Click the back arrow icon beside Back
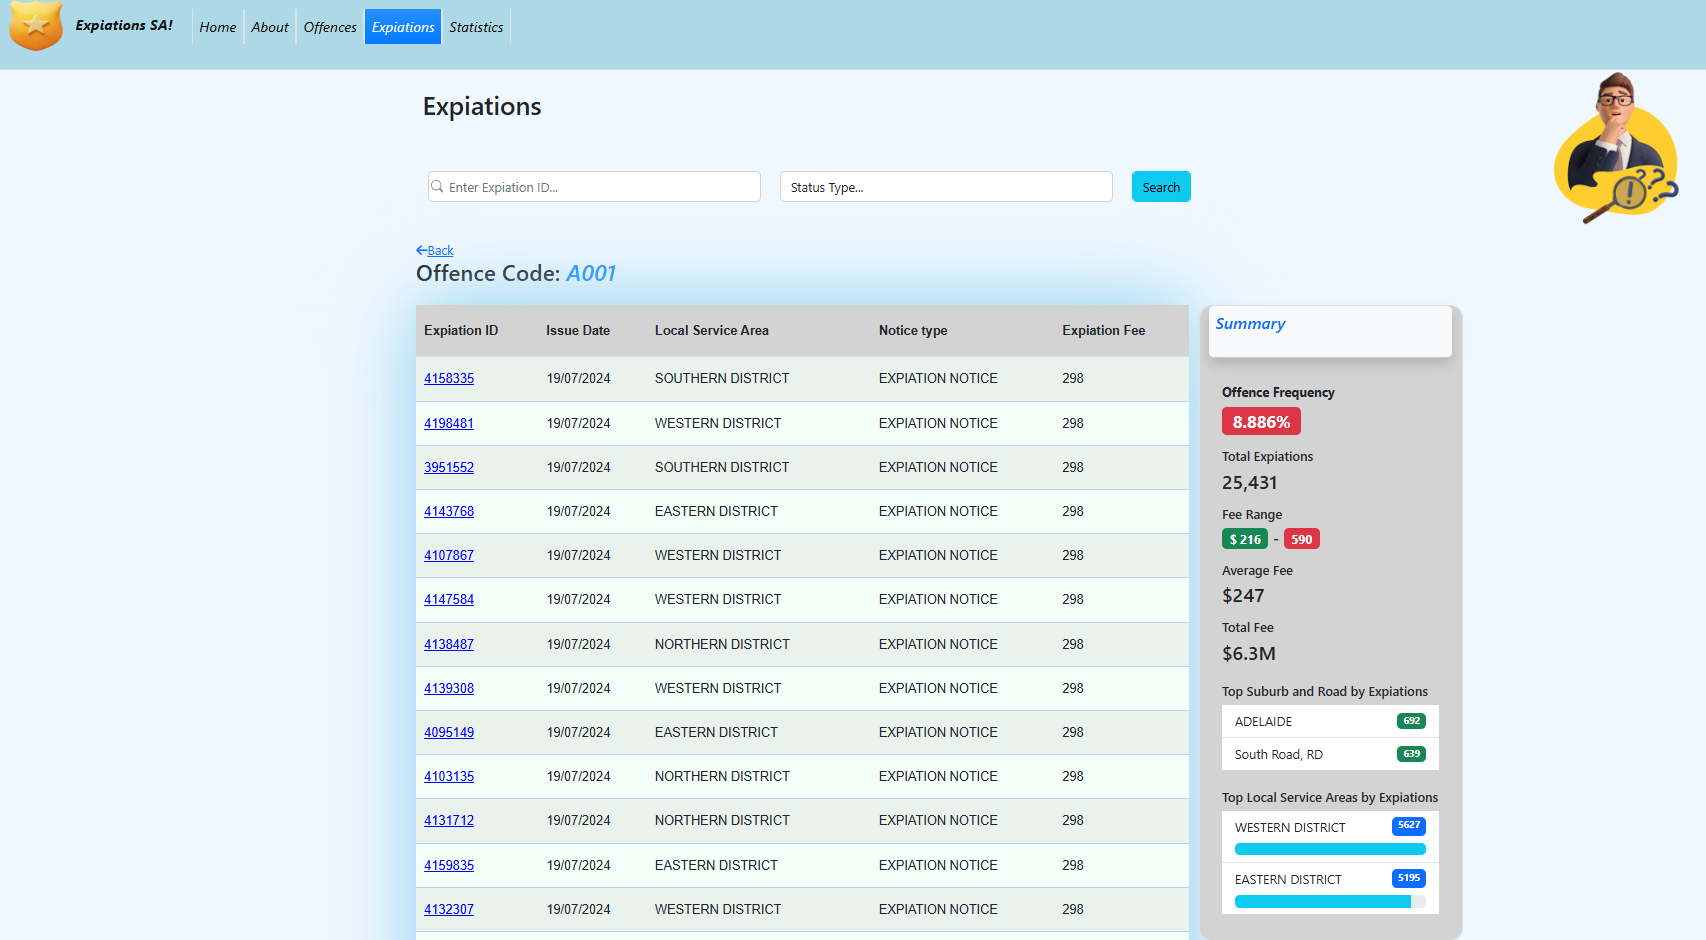 coord(421,249)
